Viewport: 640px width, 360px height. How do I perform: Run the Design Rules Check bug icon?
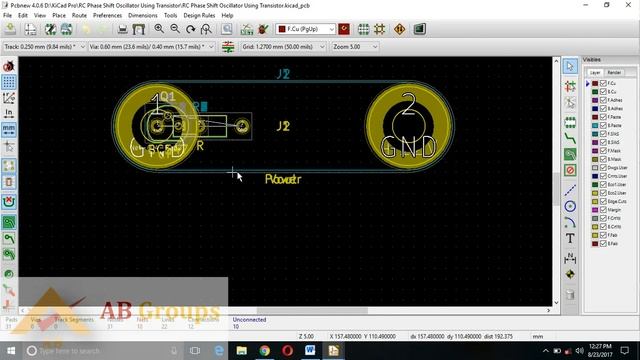coord(263,29)
